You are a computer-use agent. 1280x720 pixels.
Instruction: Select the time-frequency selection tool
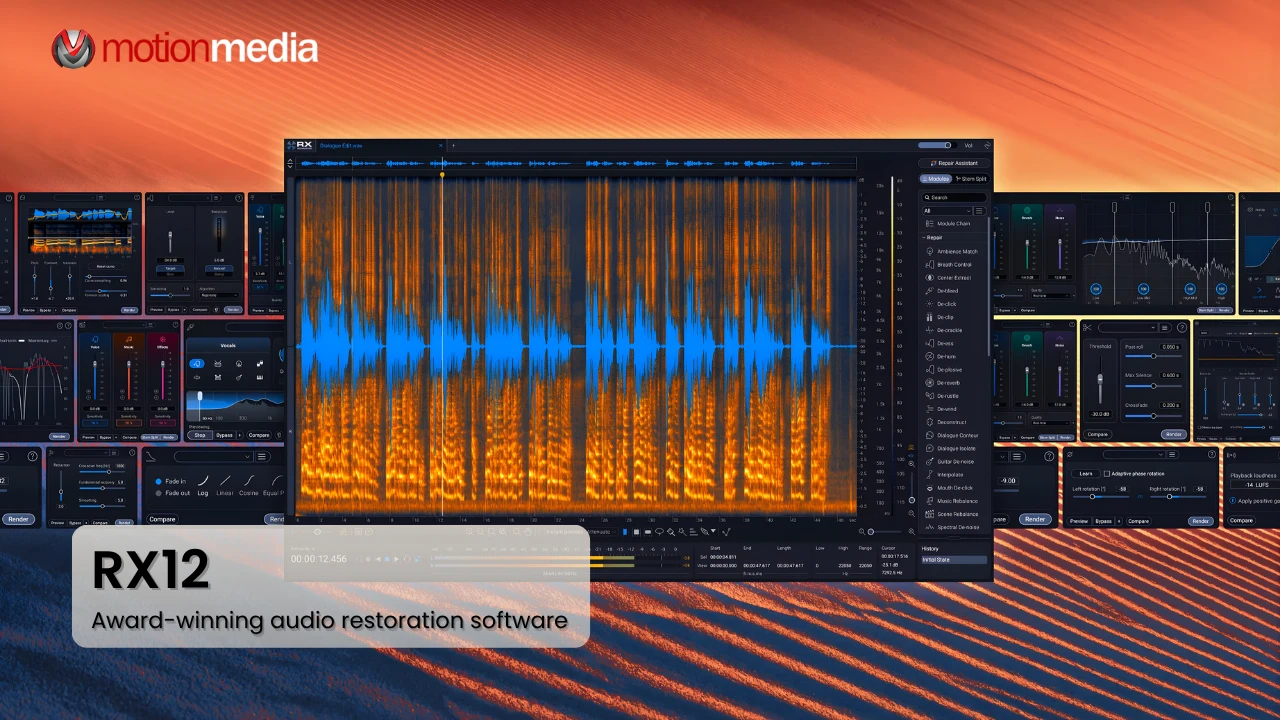(637, 532)
